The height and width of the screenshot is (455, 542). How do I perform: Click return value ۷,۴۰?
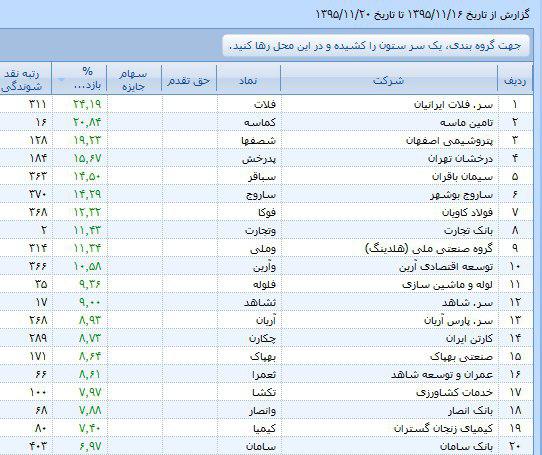tap(90, 428)
